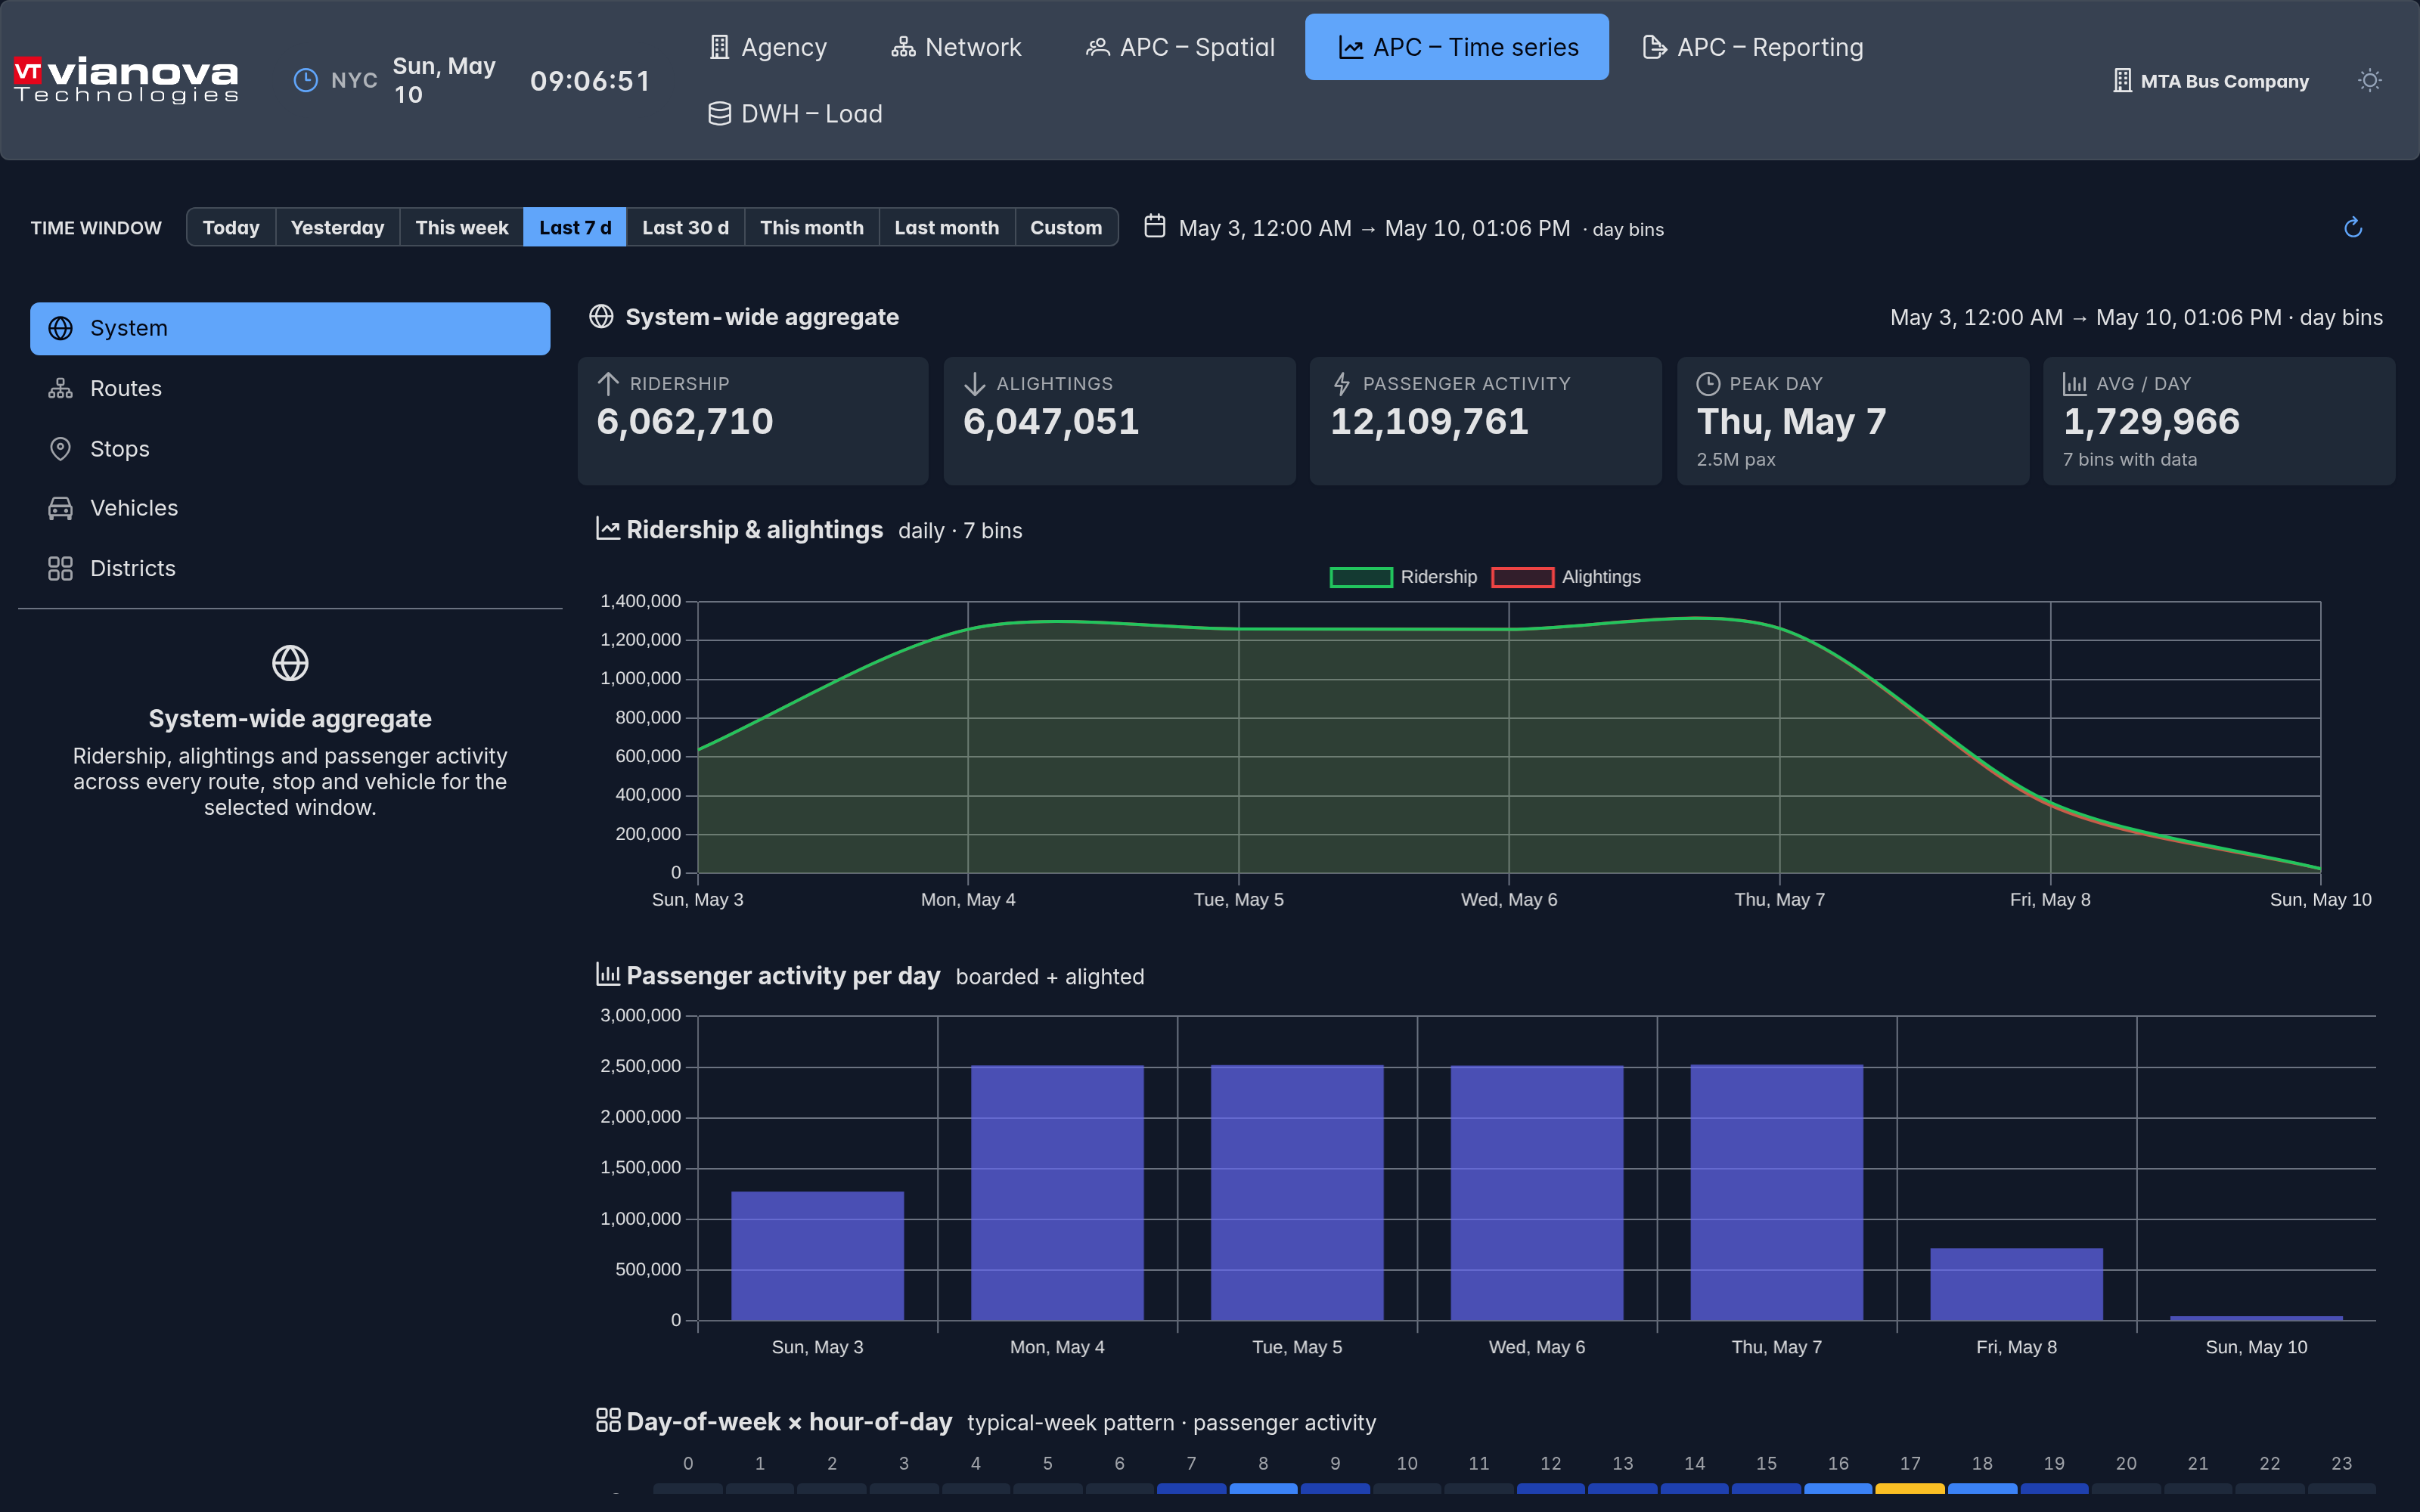Click the Thu, May 7 activity bar

coord(1776,1192)
